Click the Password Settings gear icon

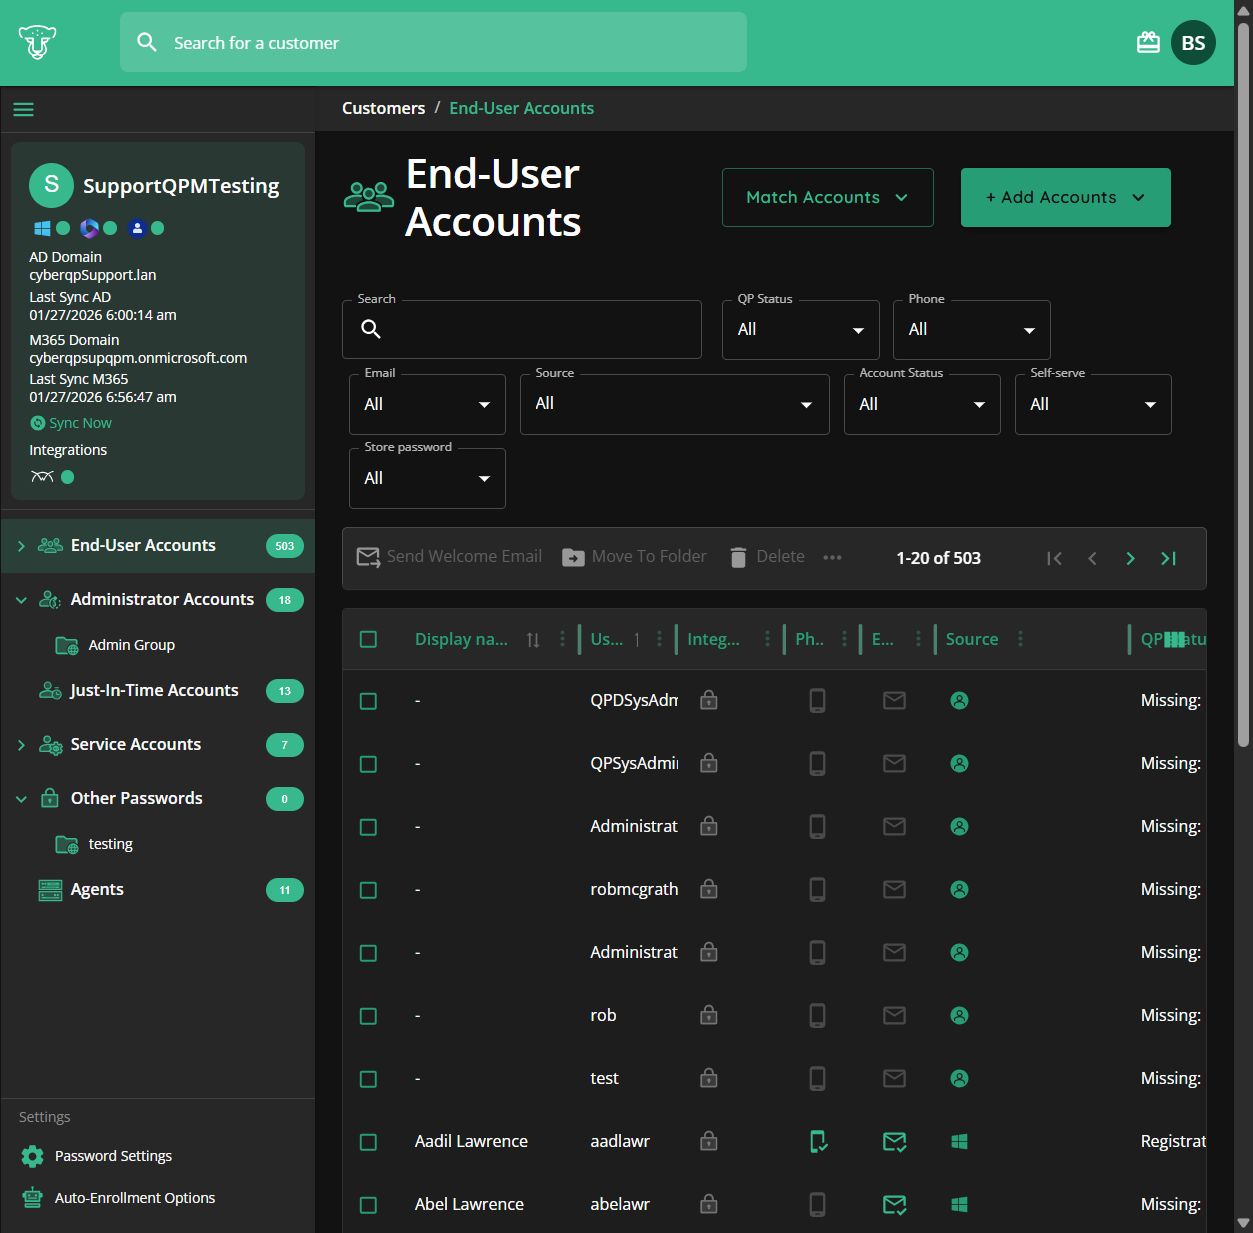click(x=32, y=1156)
